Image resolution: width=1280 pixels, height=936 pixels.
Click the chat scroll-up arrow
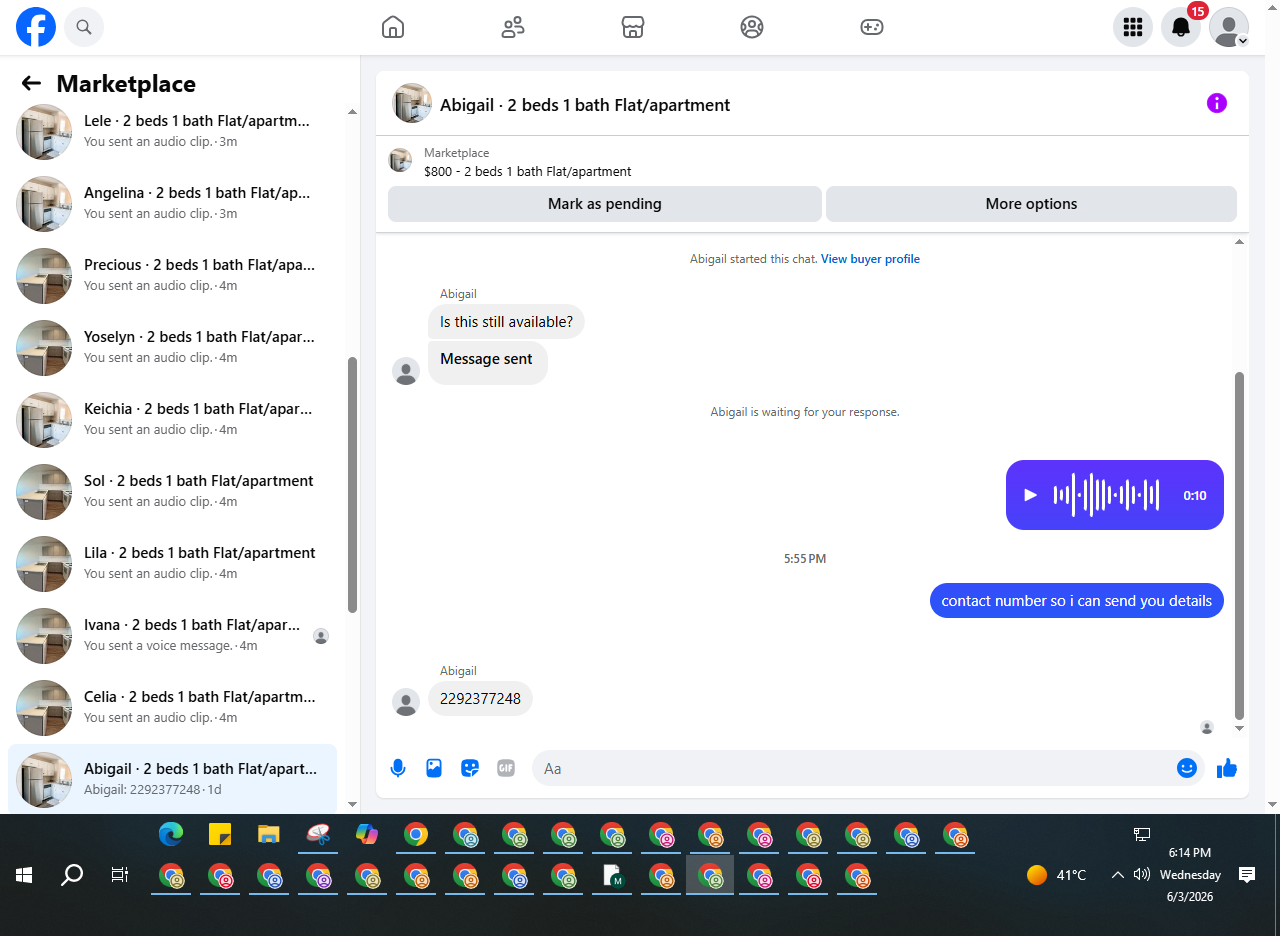(x=1240, y=242)
